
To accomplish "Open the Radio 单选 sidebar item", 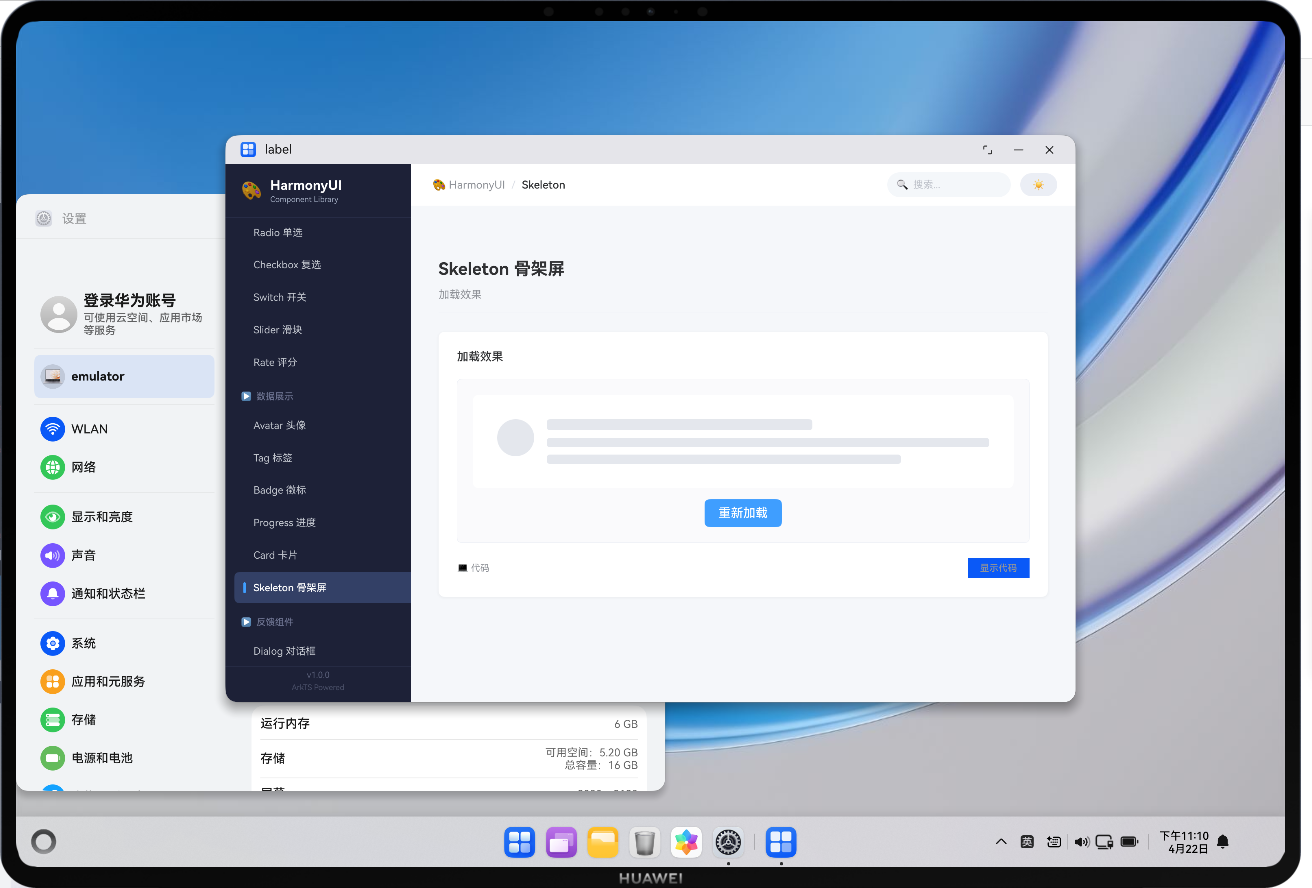I will pos(318,232).
